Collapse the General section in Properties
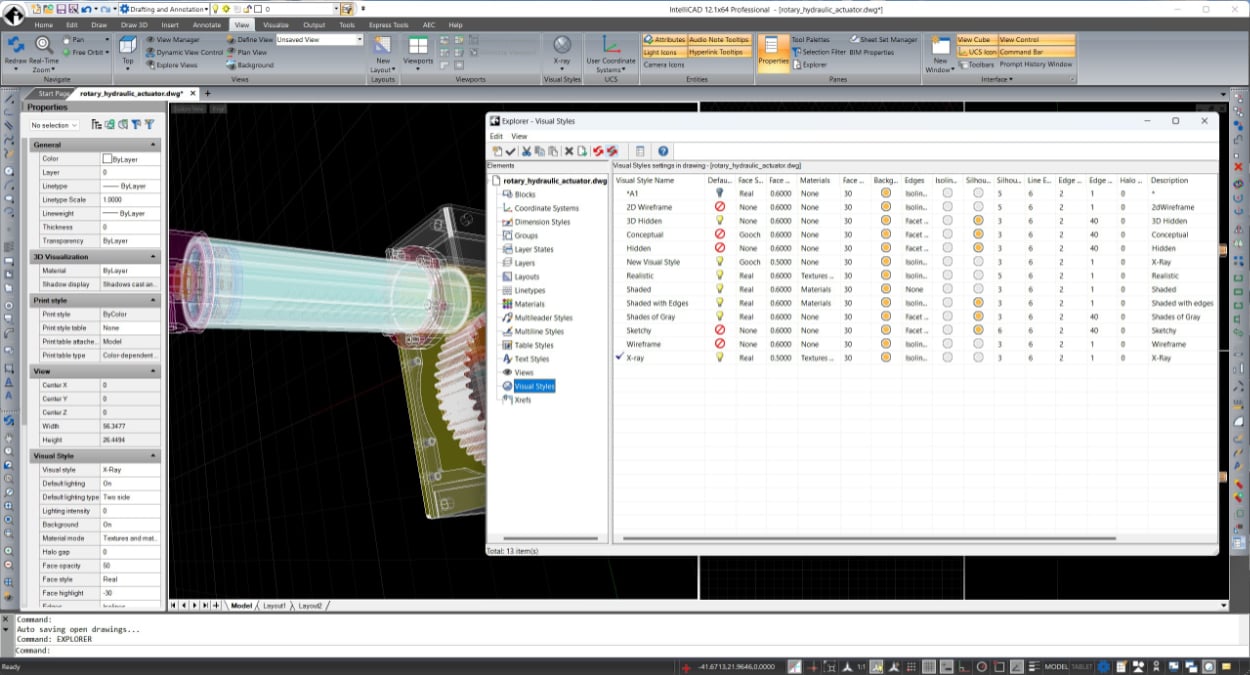The height and width of the screenshot is (675, 1250). click(x=153, y=145)
